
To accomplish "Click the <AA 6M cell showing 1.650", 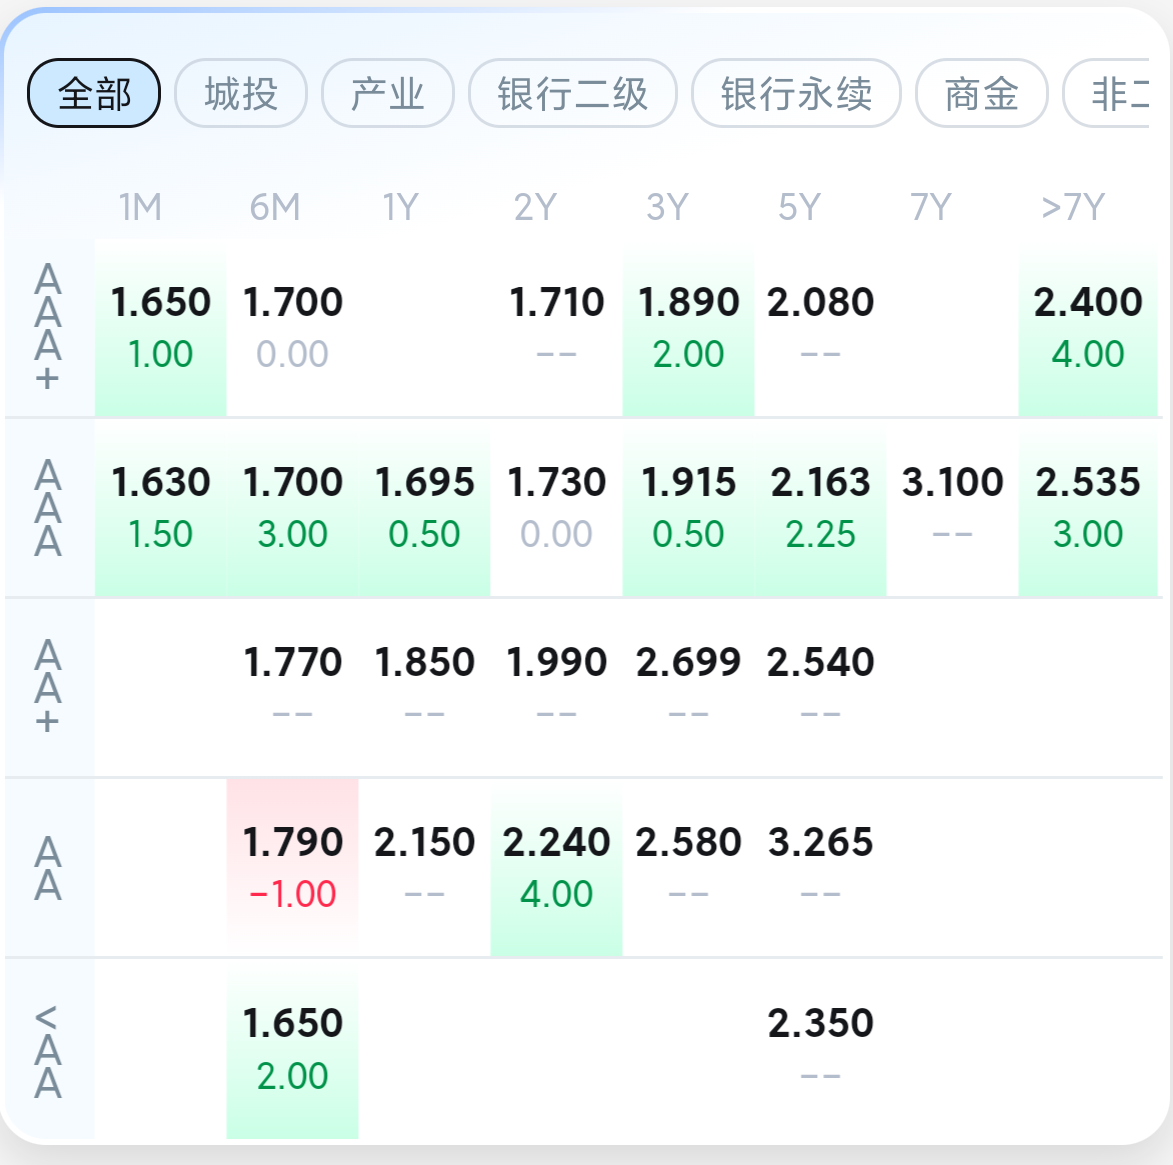I will 293,1048.
